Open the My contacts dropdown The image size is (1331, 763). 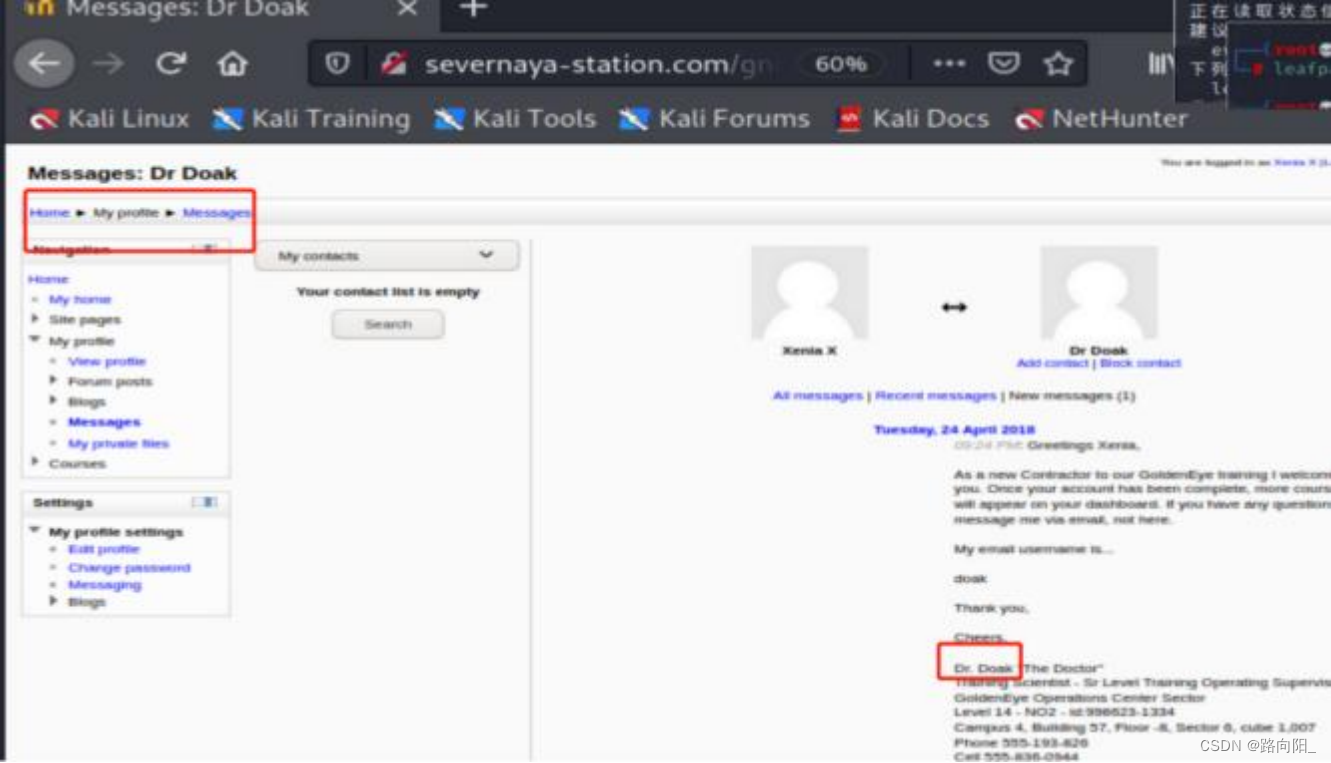tap(387, 256)
